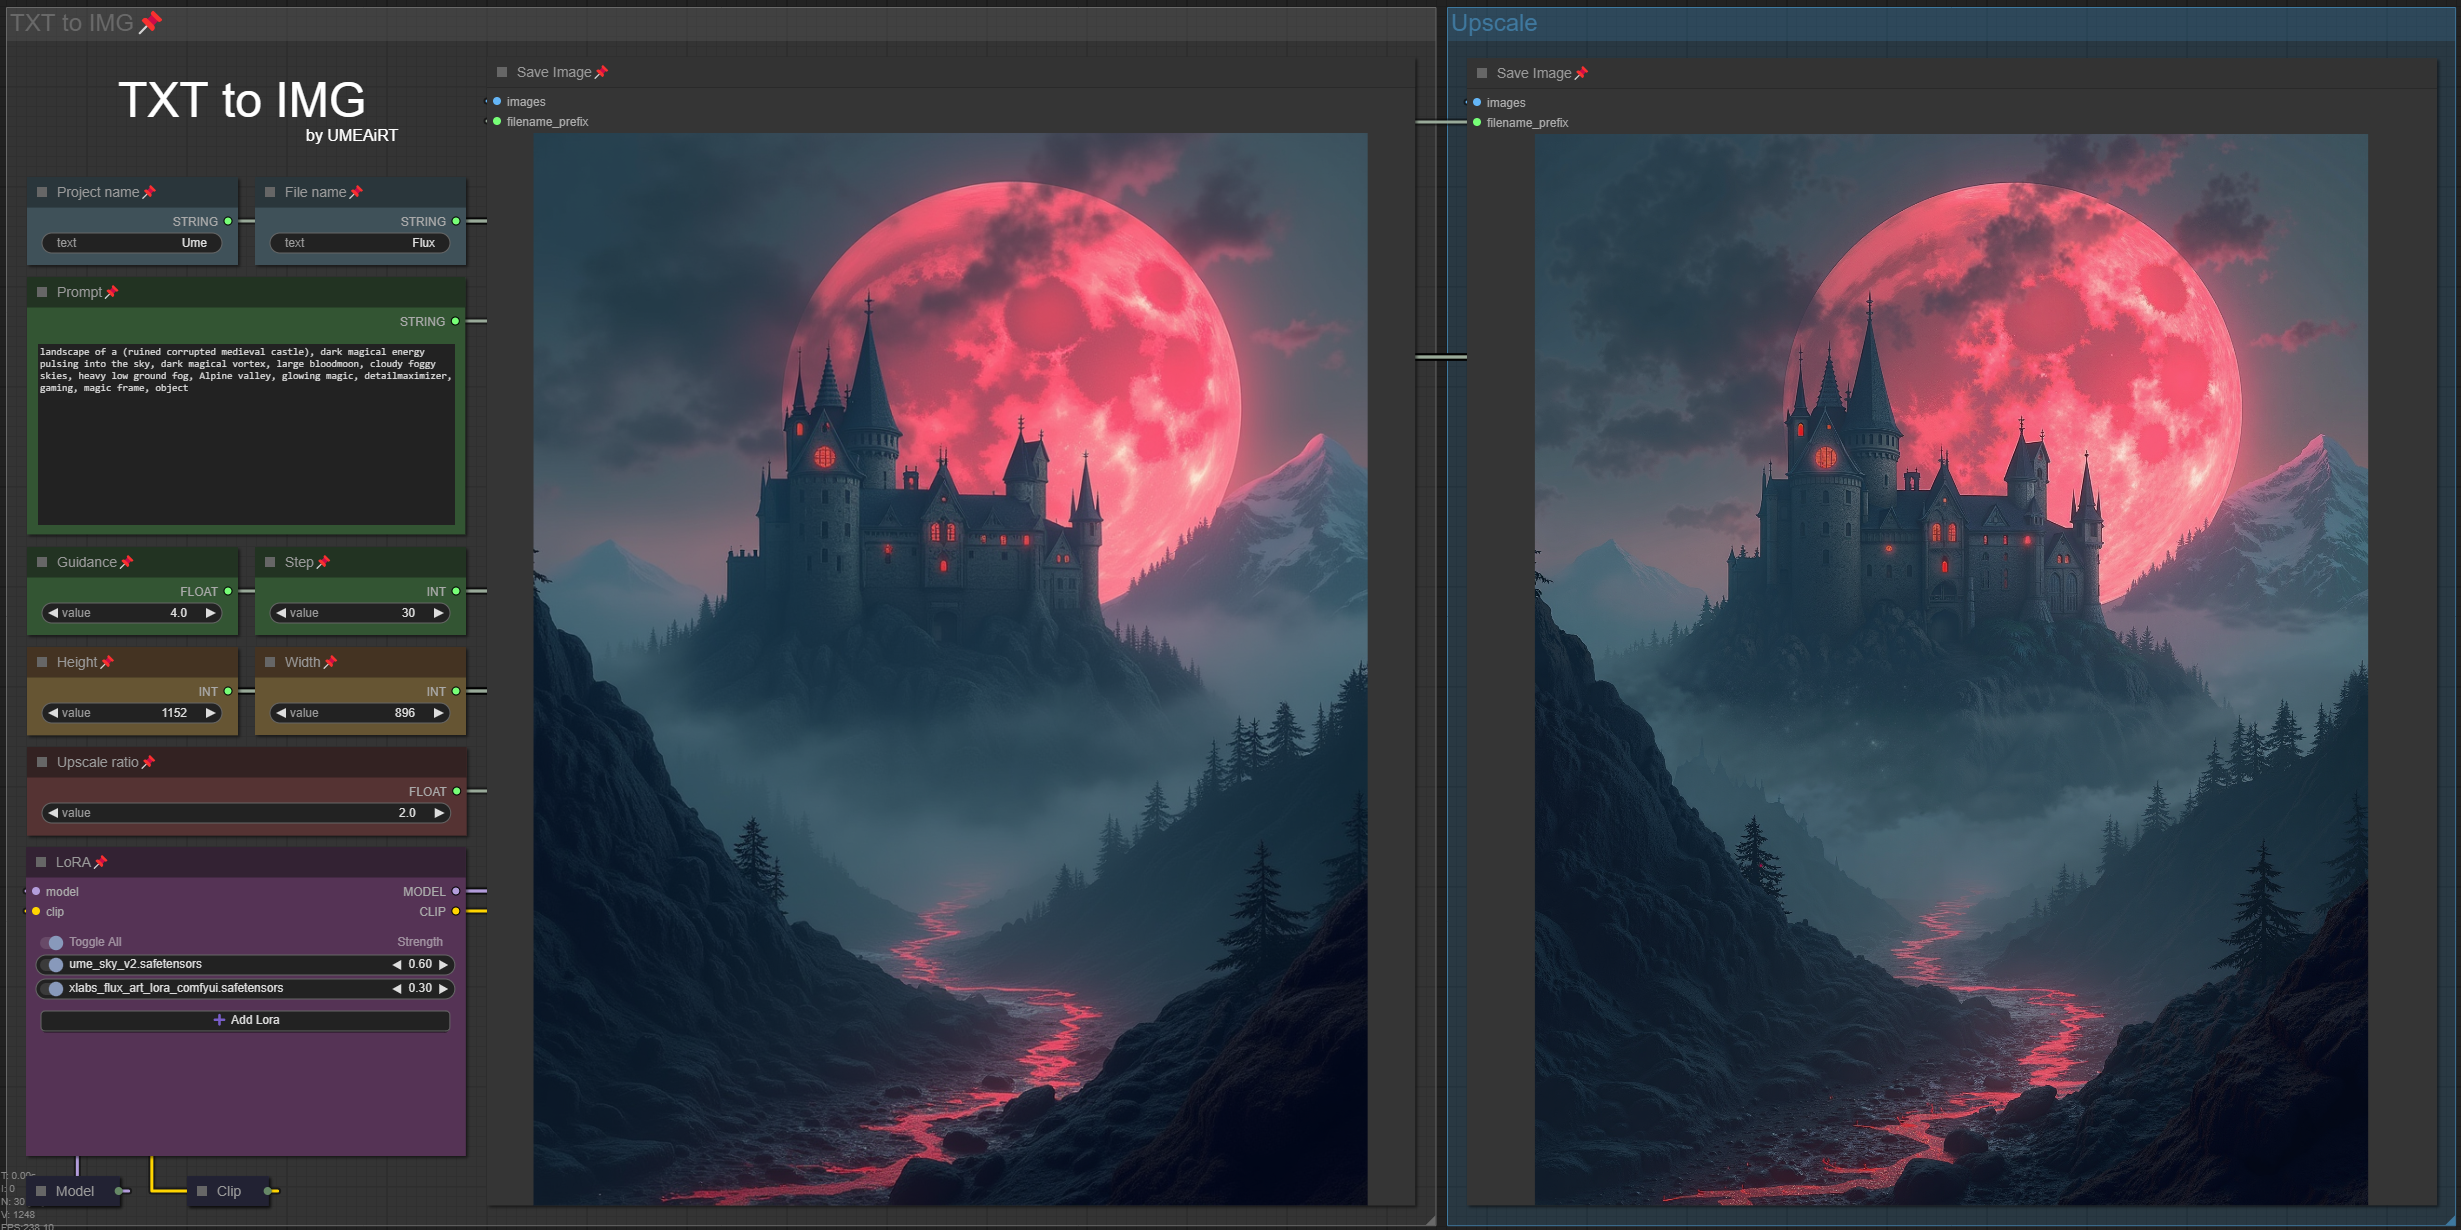Screen dimensions: 2461x1230
Task: Click inside the Prompt text area
Action: click(245, 450)
